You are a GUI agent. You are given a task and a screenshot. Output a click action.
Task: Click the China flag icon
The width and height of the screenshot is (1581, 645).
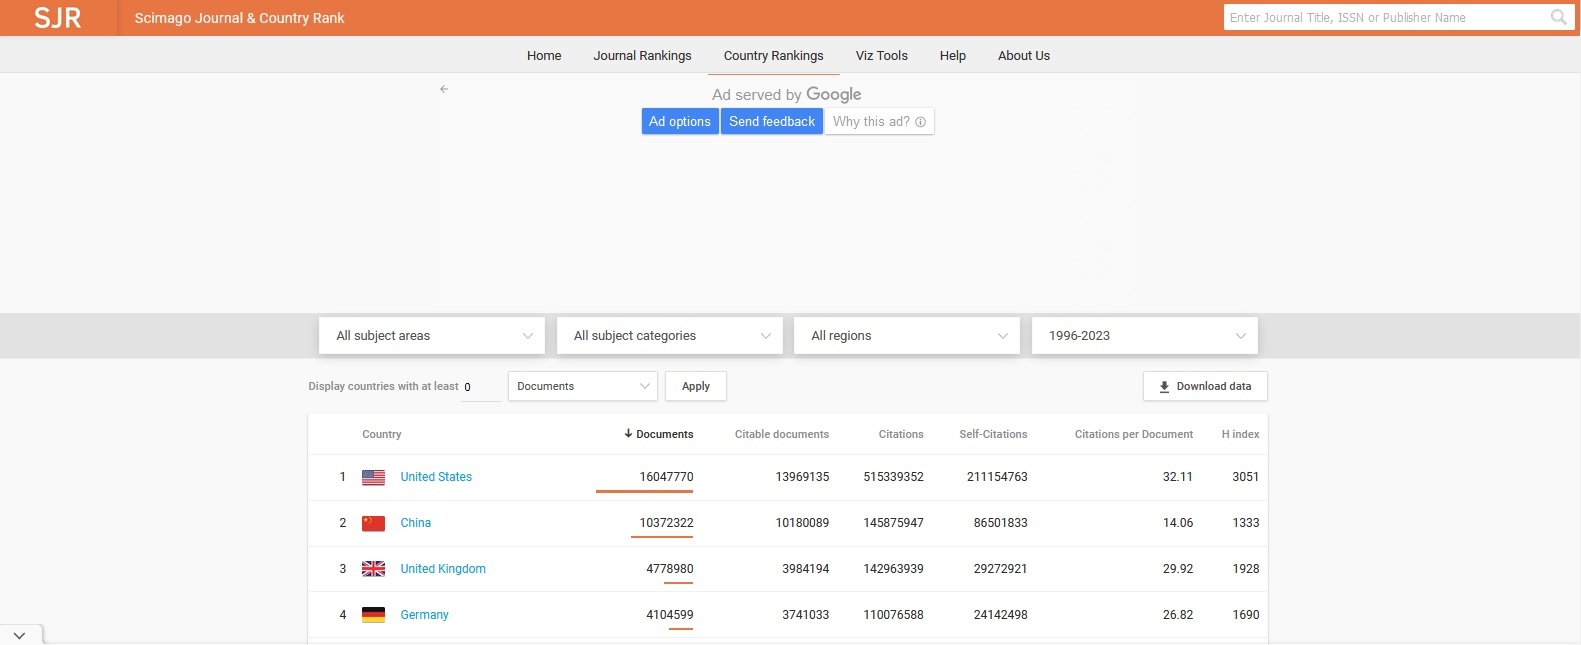click(373, 524)
